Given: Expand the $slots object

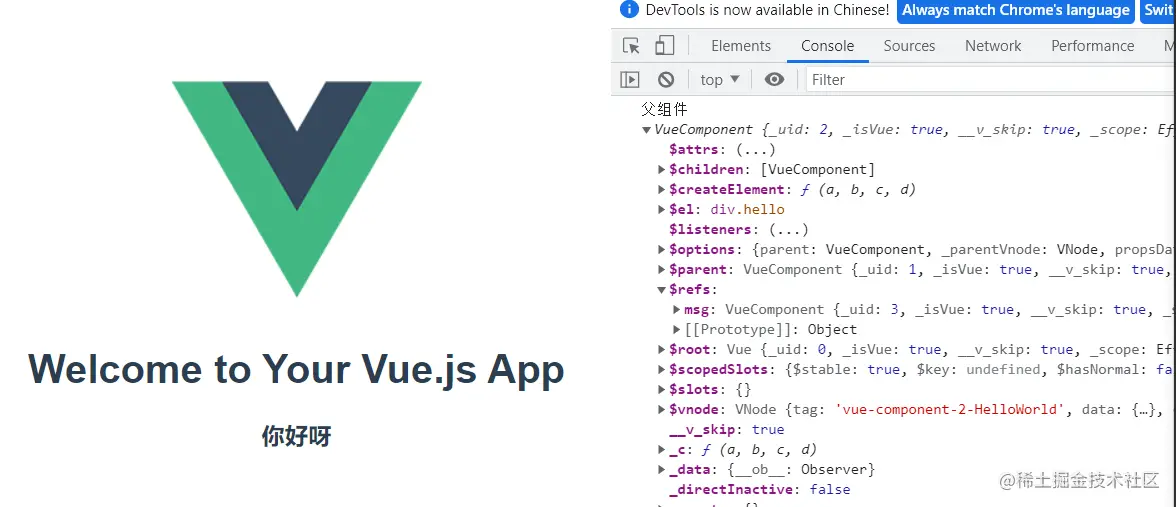Looking at the screenshot, I should pos(662,389).
